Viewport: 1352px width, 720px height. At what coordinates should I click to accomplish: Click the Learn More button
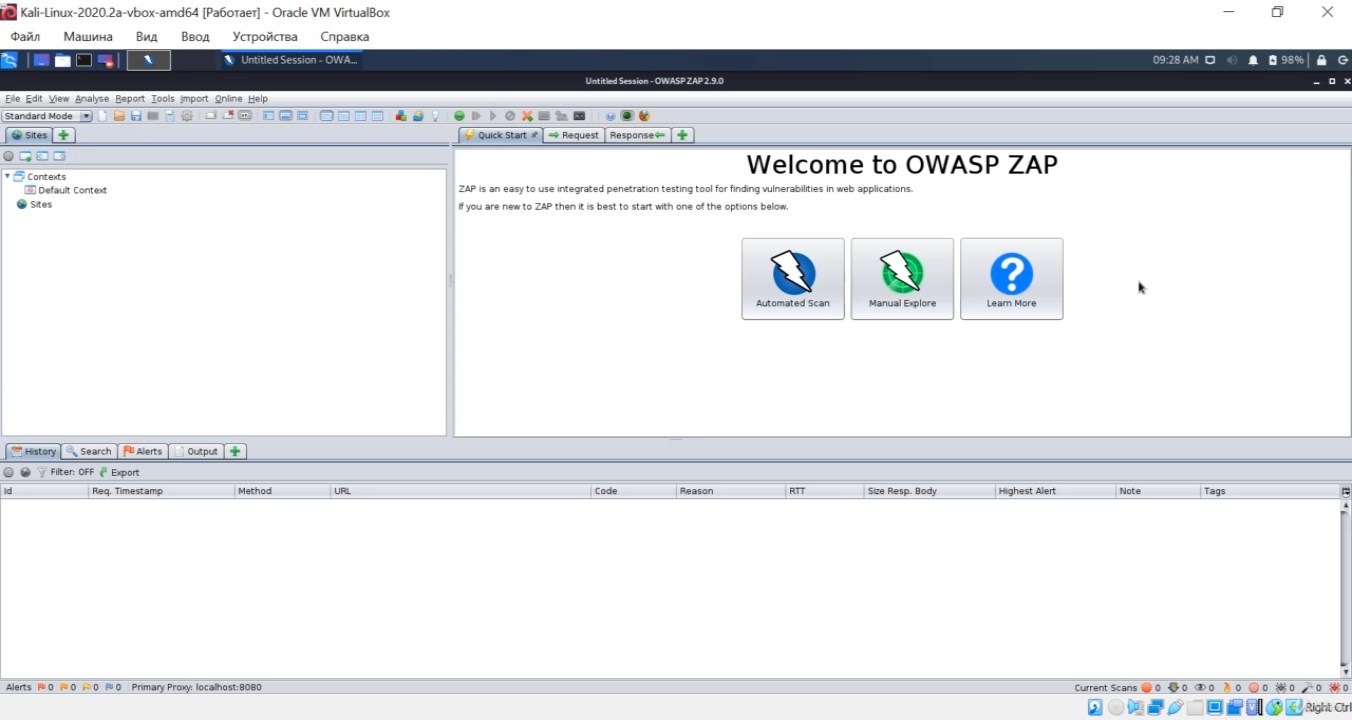[x=1011, y=279]
